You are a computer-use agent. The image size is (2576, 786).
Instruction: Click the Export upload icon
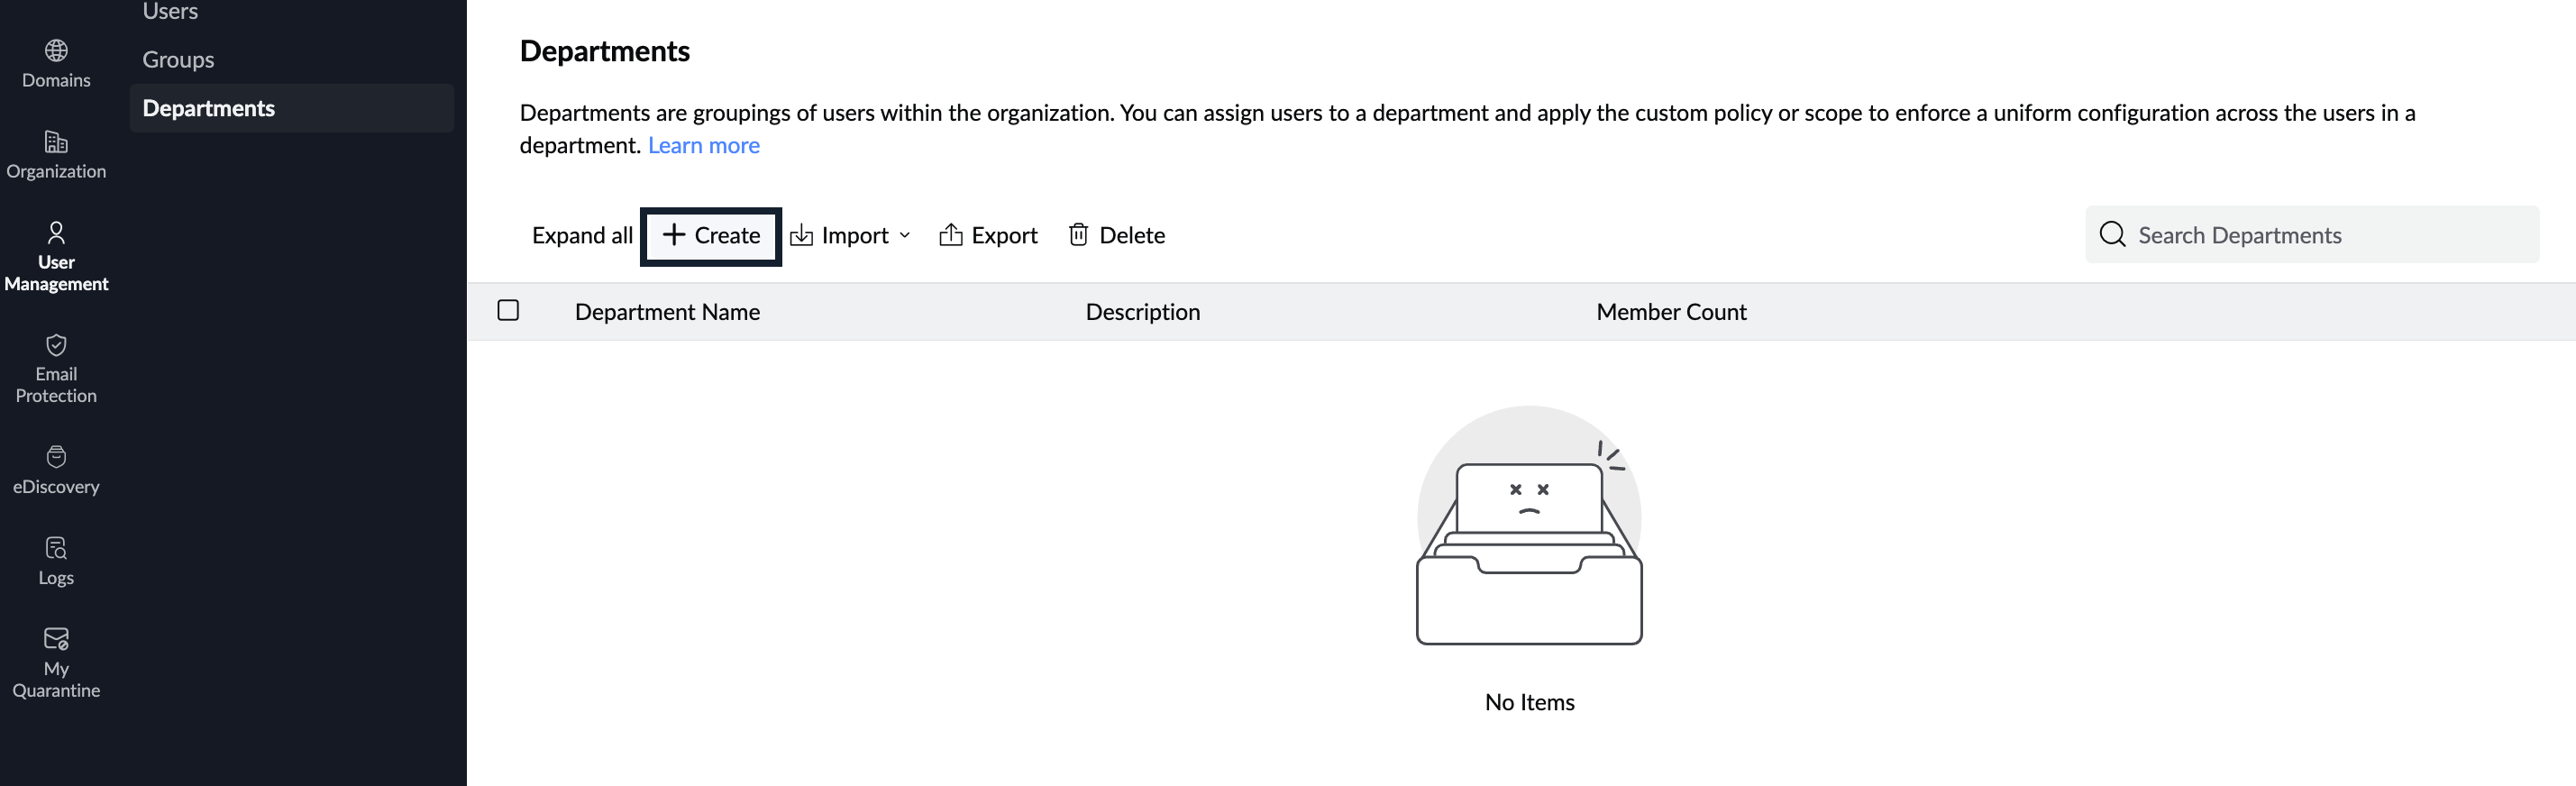950,235
